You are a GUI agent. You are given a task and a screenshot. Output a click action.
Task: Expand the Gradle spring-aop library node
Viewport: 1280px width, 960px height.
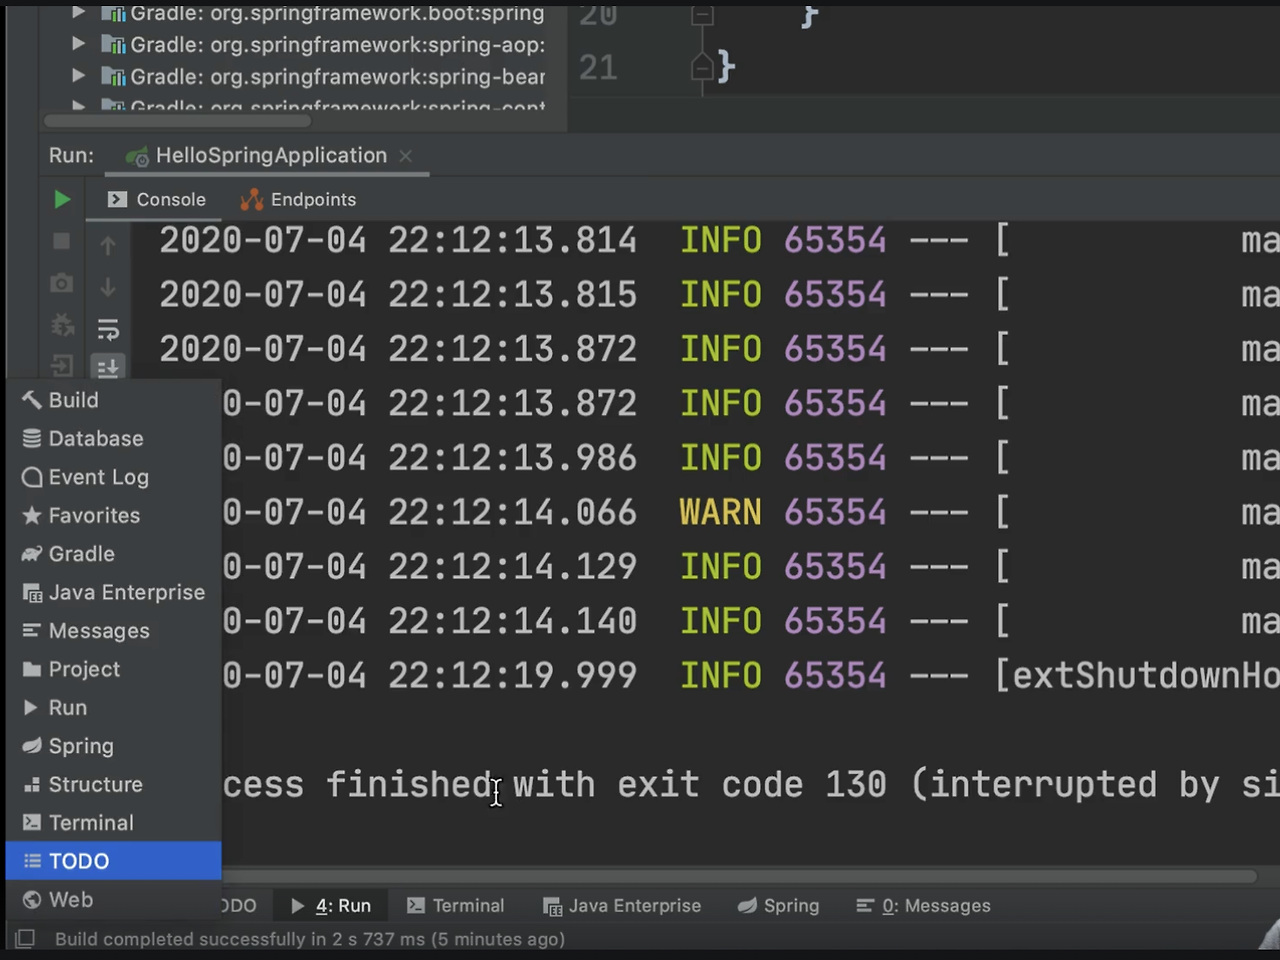coord(78,44)
